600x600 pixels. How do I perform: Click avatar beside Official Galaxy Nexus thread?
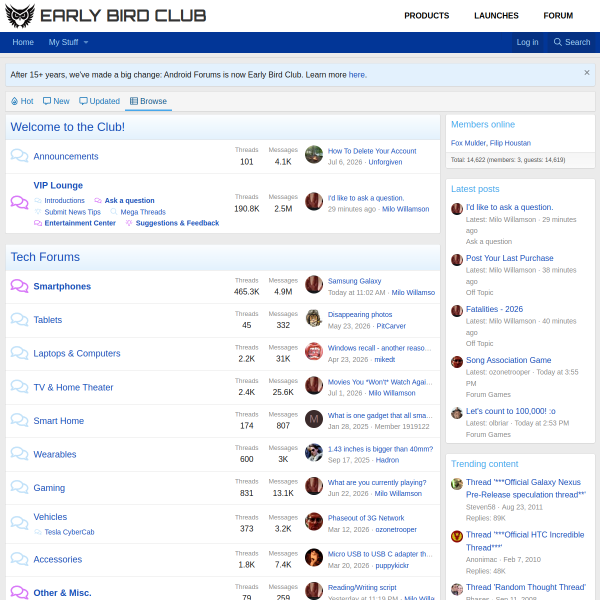[457, 484]
